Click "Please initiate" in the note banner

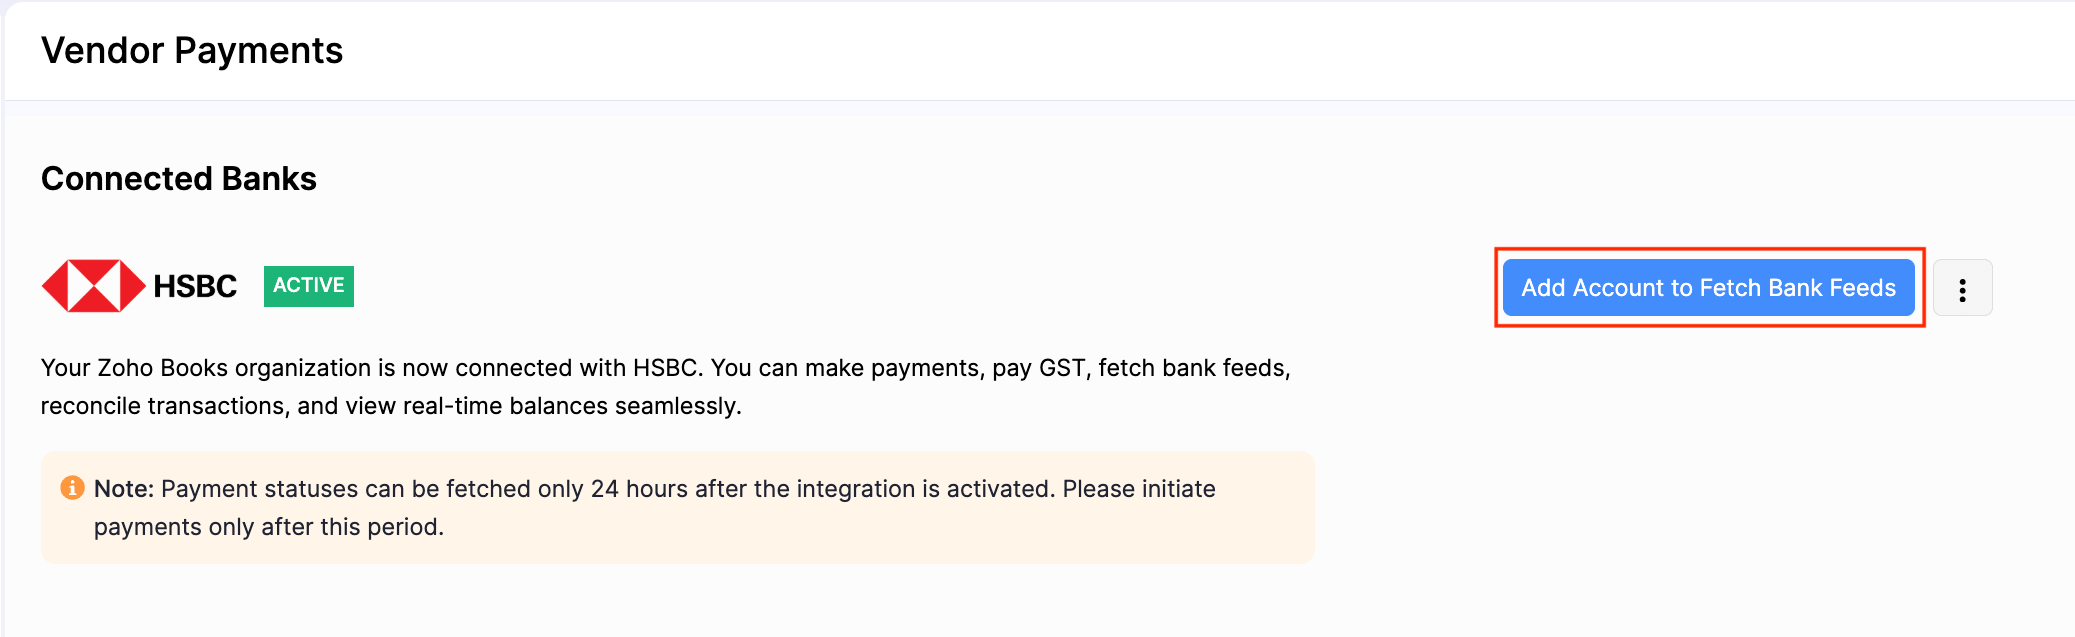(1139, 489)
